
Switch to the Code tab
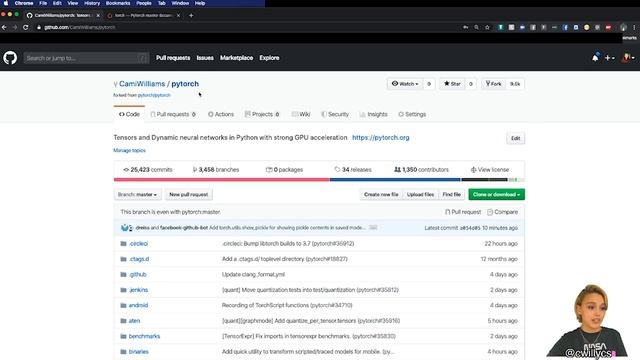coord(129,114)
